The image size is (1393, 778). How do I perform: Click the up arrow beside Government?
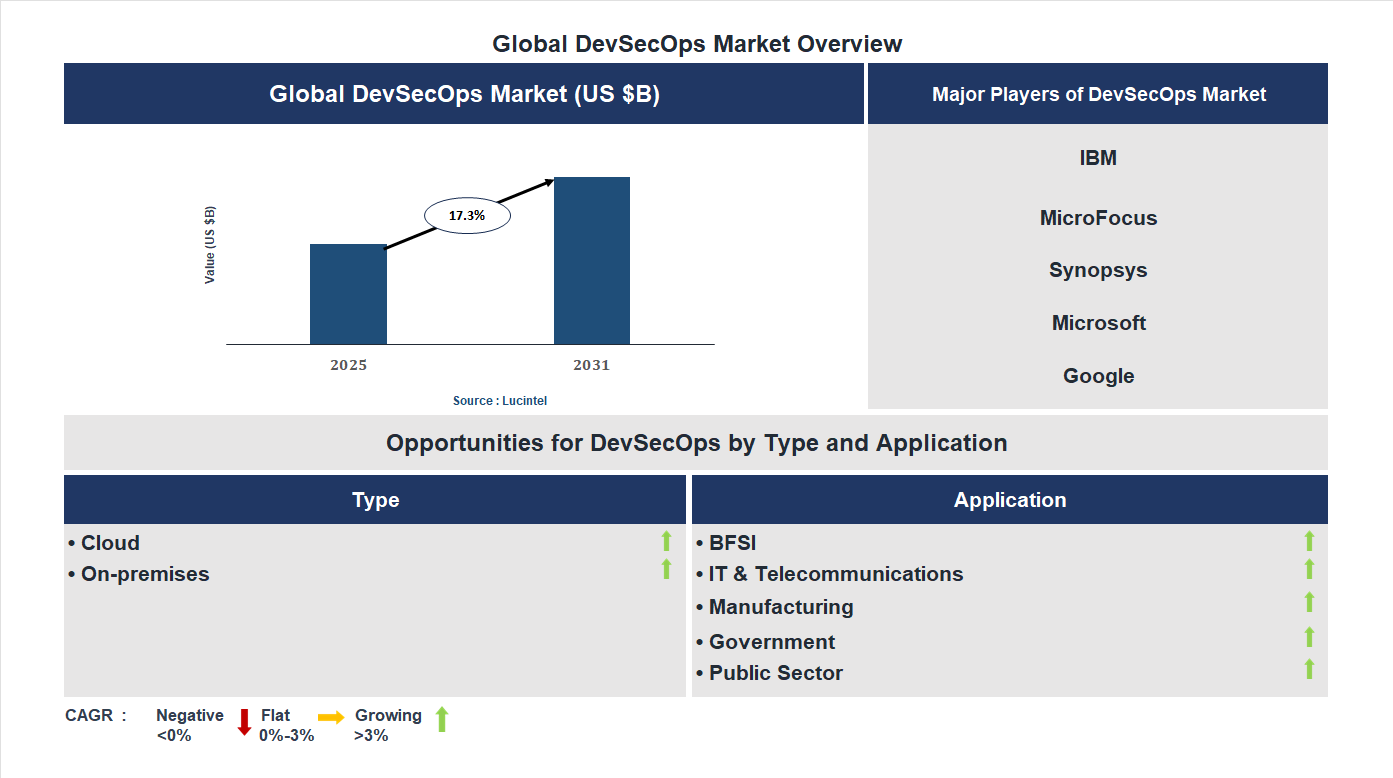pyautogui.click(x=1310, y=636)
